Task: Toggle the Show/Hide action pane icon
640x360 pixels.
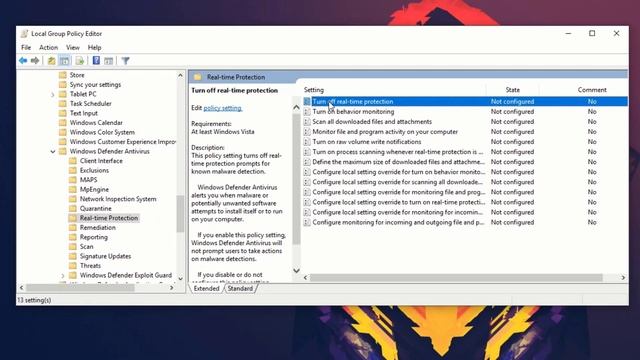Action: tap(109, 61)
